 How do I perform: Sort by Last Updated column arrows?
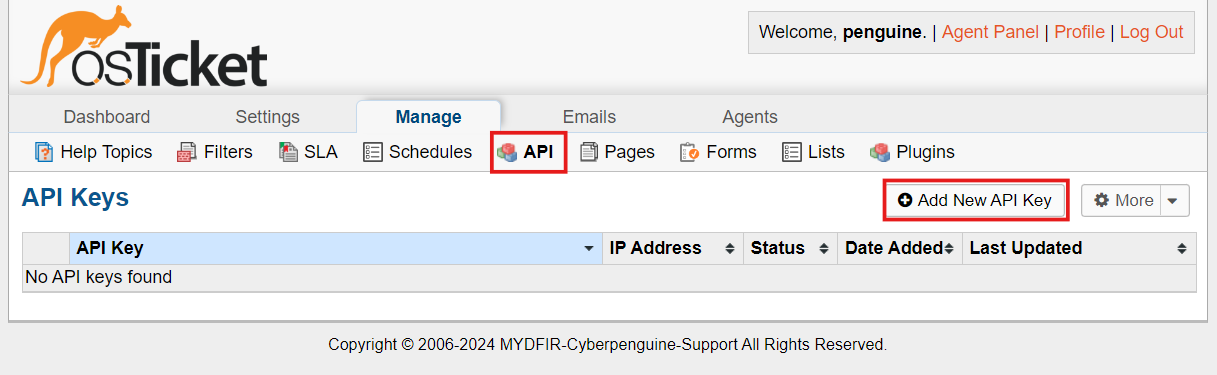1182,249
